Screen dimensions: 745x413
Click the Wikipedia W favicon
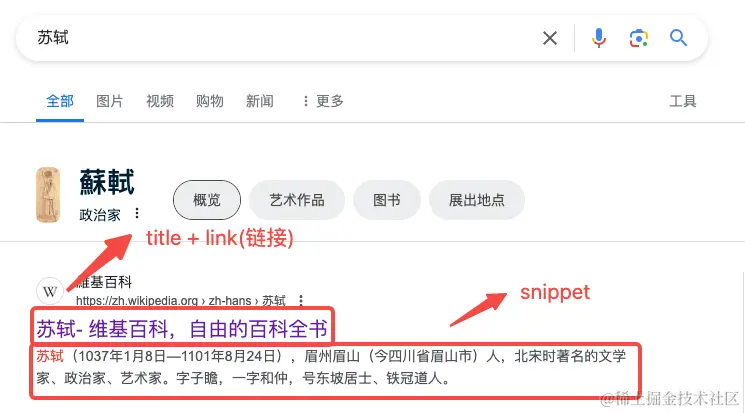(50, 291)
